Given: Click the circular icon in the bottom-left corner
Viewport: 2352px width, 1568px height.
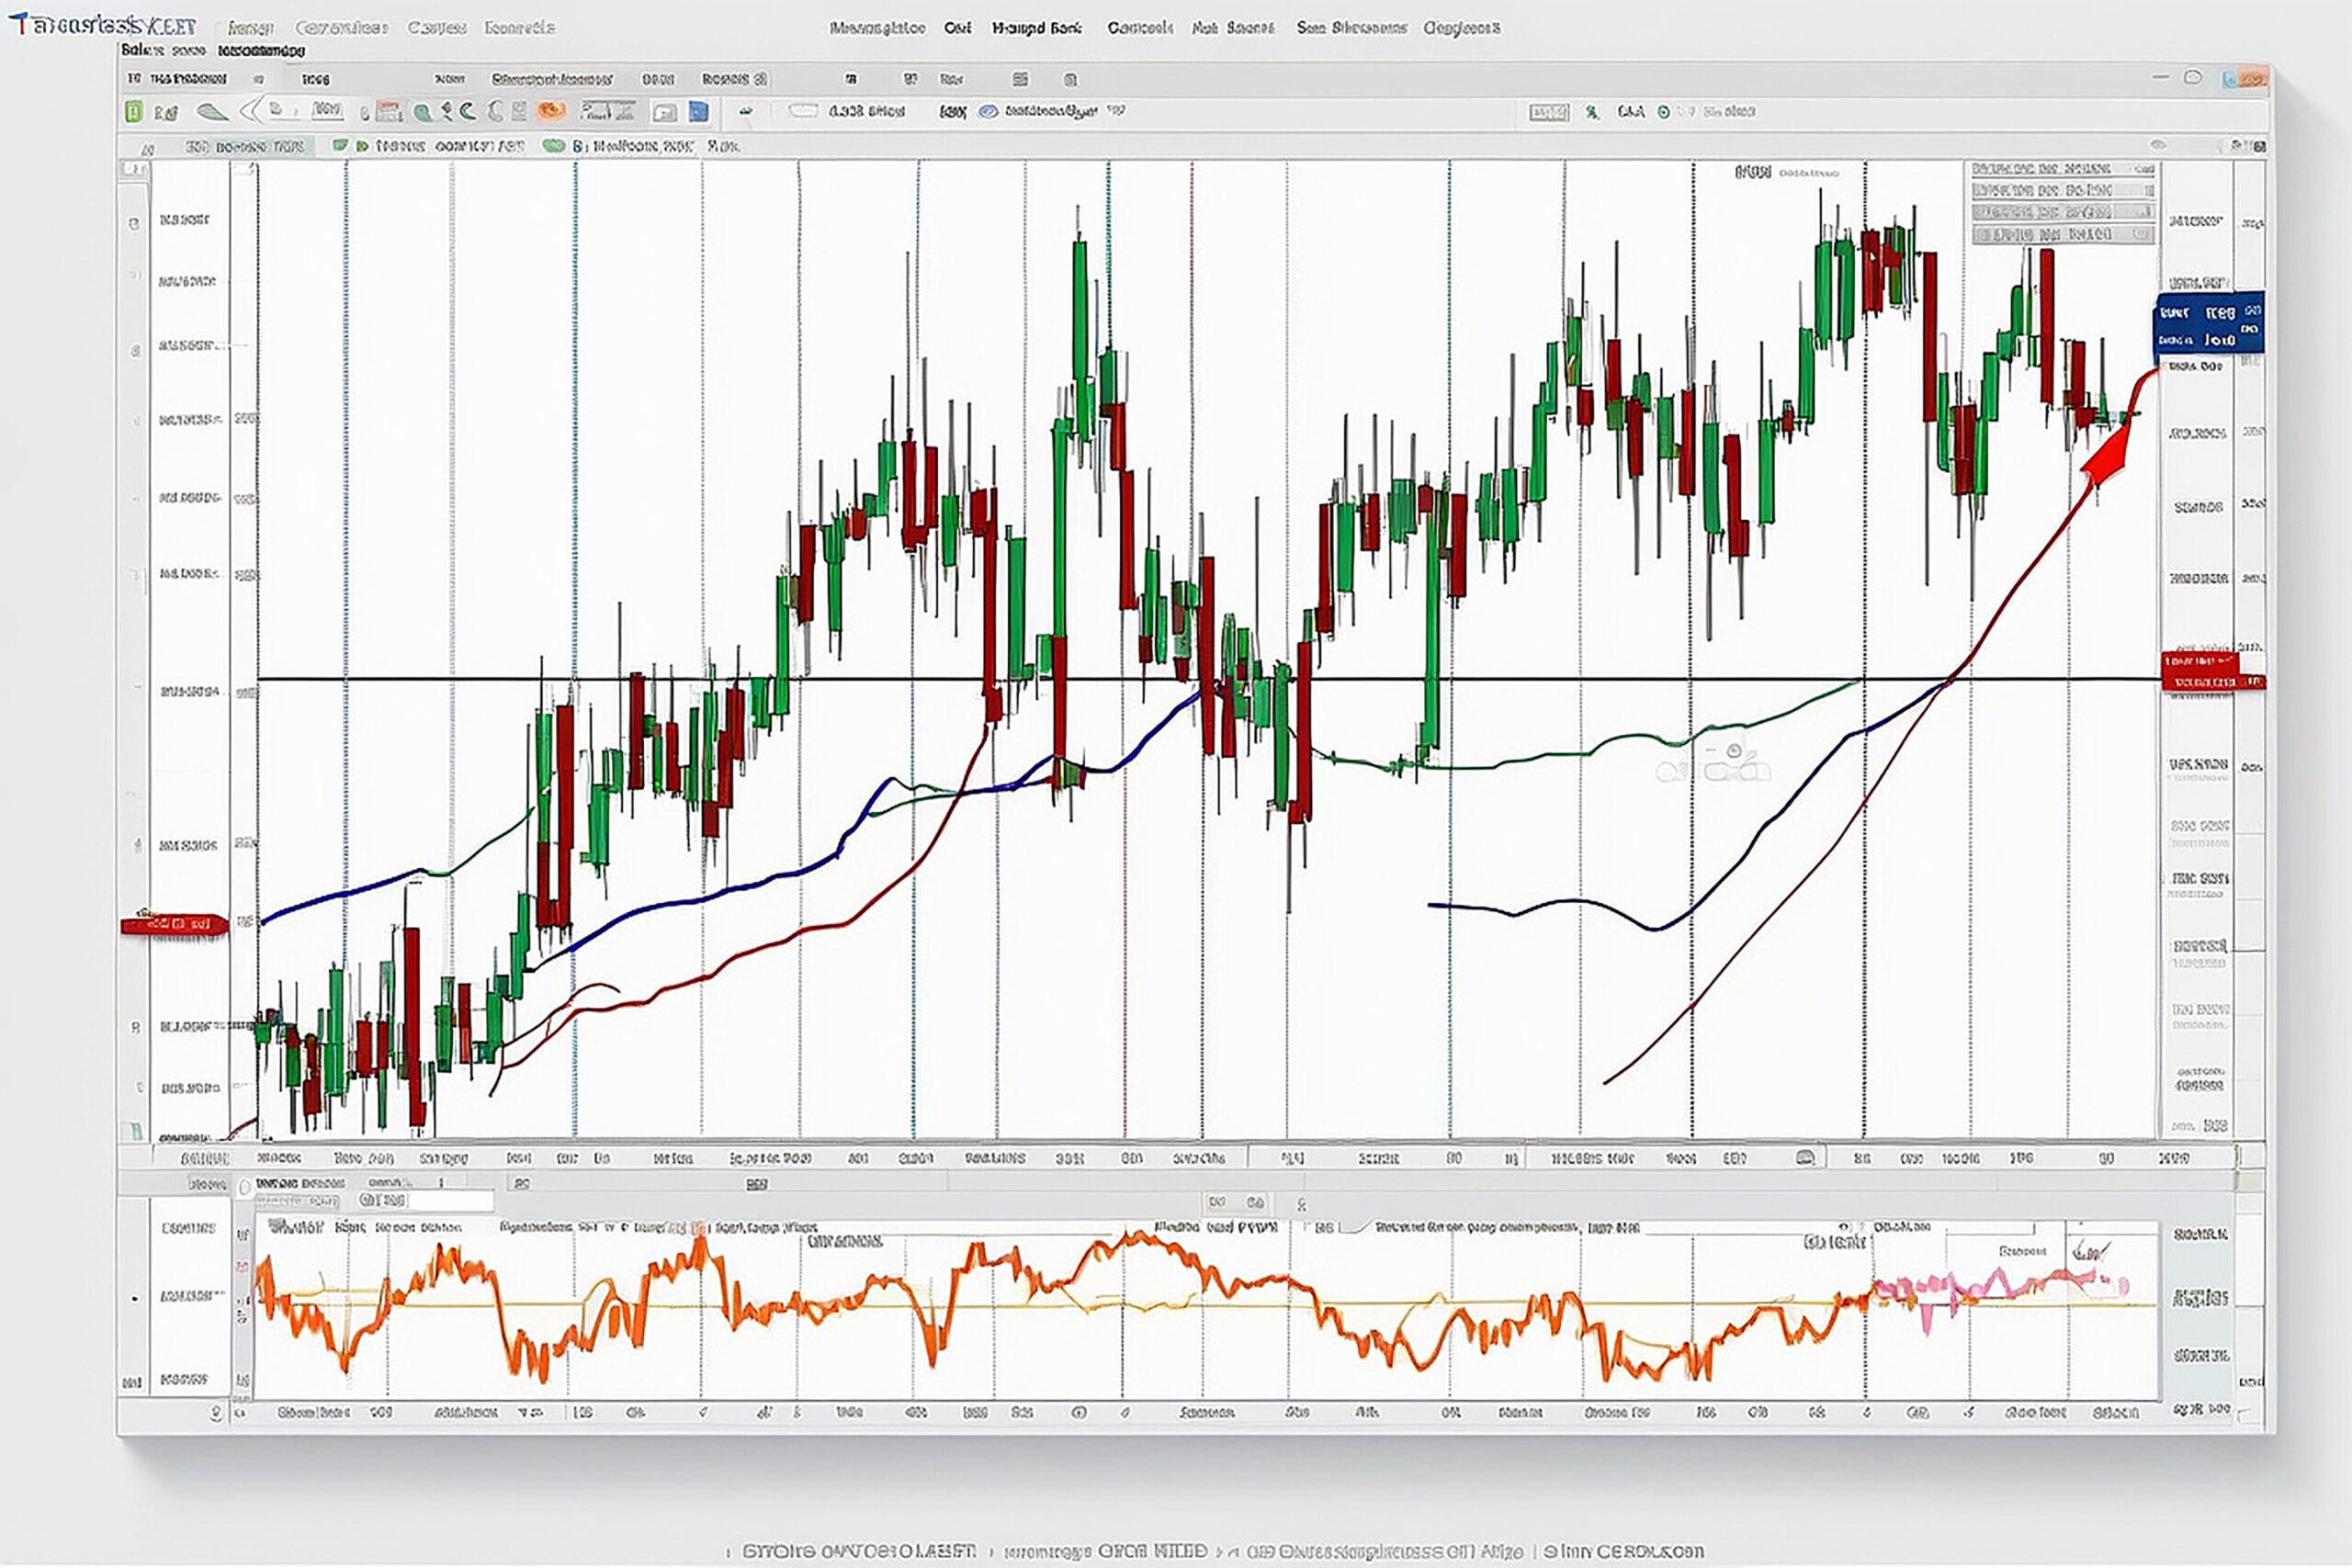Looking at the screenshot, I should point(216,1413).
